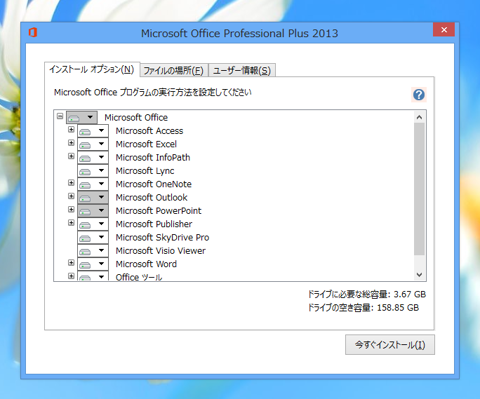Select Microsoft Visio Viewer label
The image size is (480, 399).
click(160, 251)
